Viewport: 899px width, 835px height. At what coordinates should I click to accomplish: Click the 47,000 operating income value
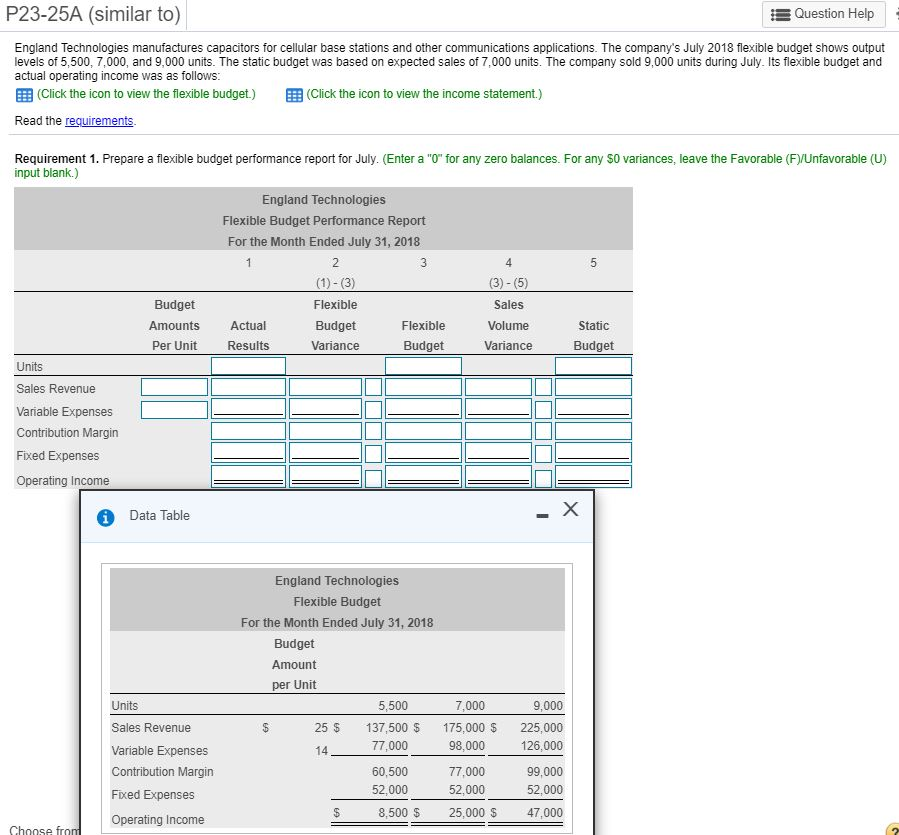coord(545,813)
